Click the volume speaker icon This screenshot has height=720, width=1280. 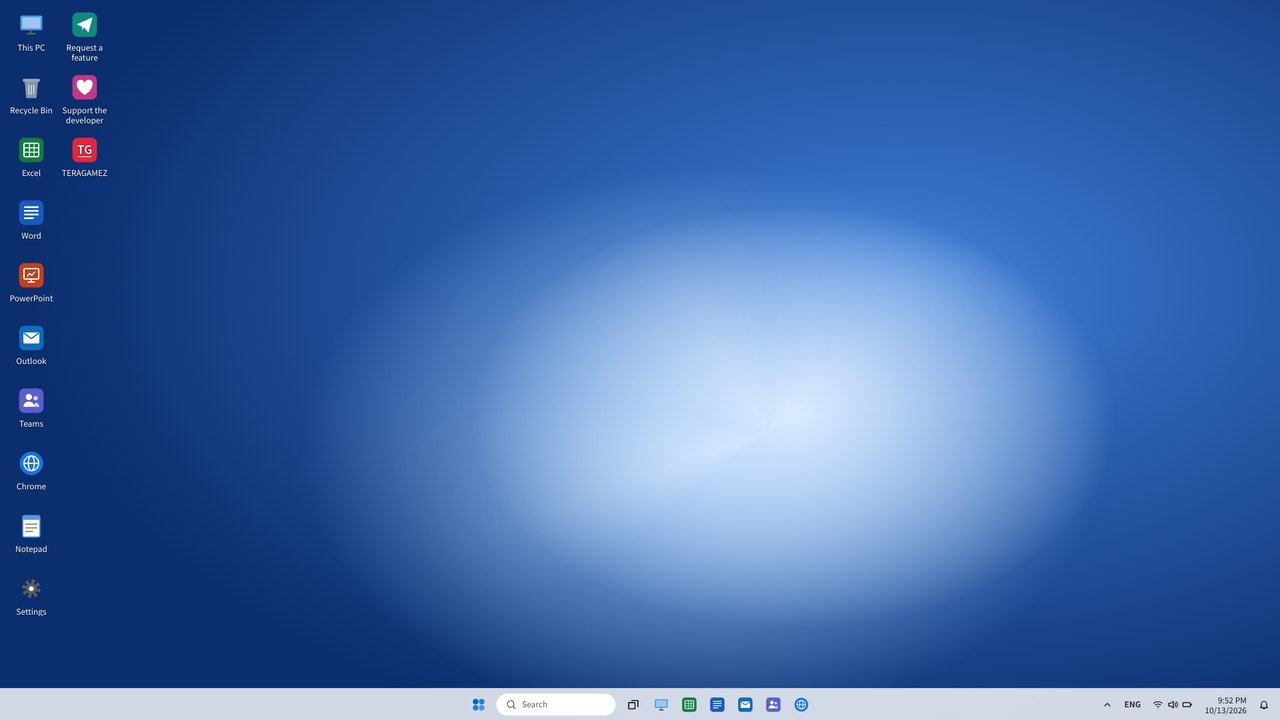[x=1173, y=704]
